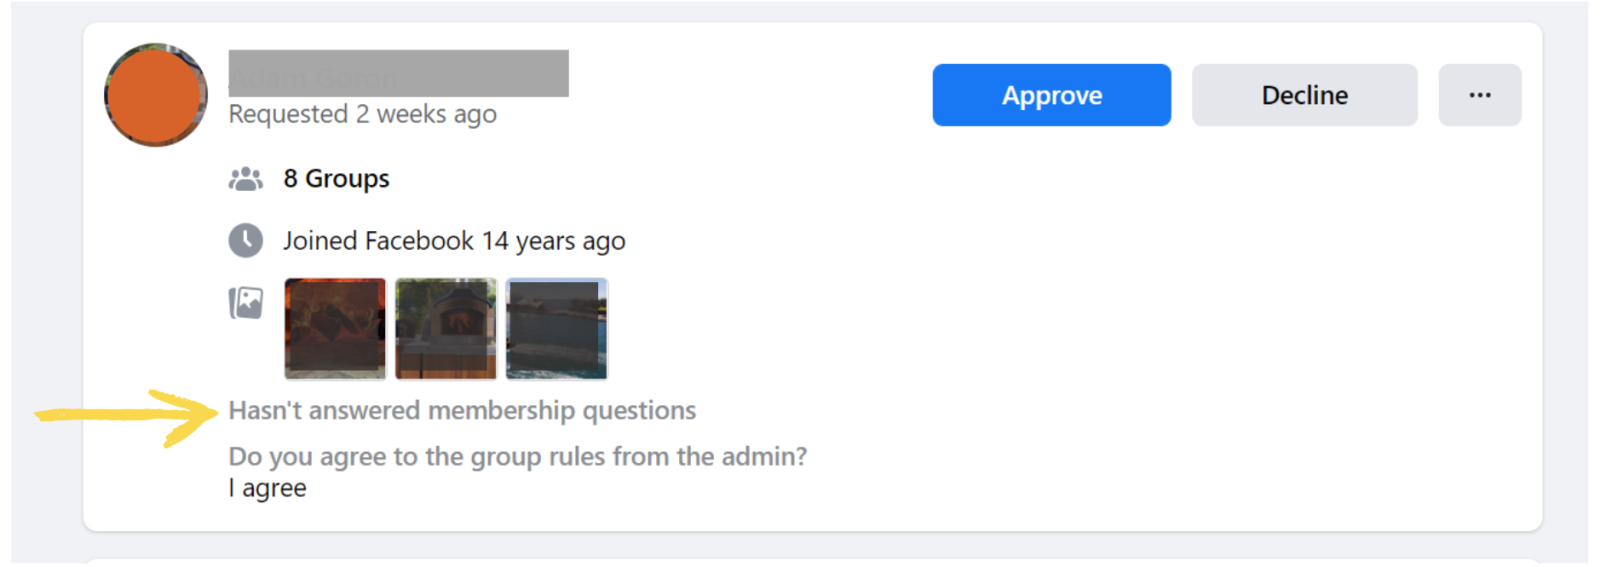
Task: Click "Joined Facebook 14 years ago" text
Action: [x=454, y=241]
